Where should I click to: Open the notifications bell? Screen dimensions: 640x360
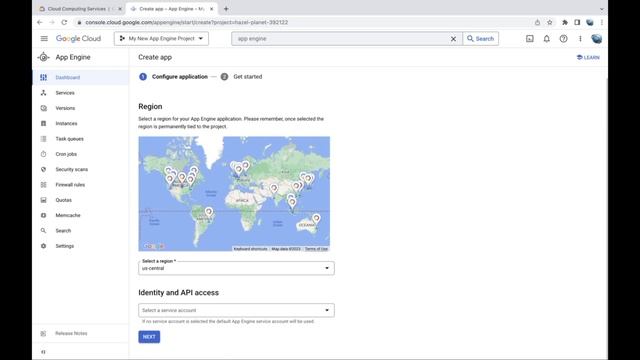(x=547, y=38)
